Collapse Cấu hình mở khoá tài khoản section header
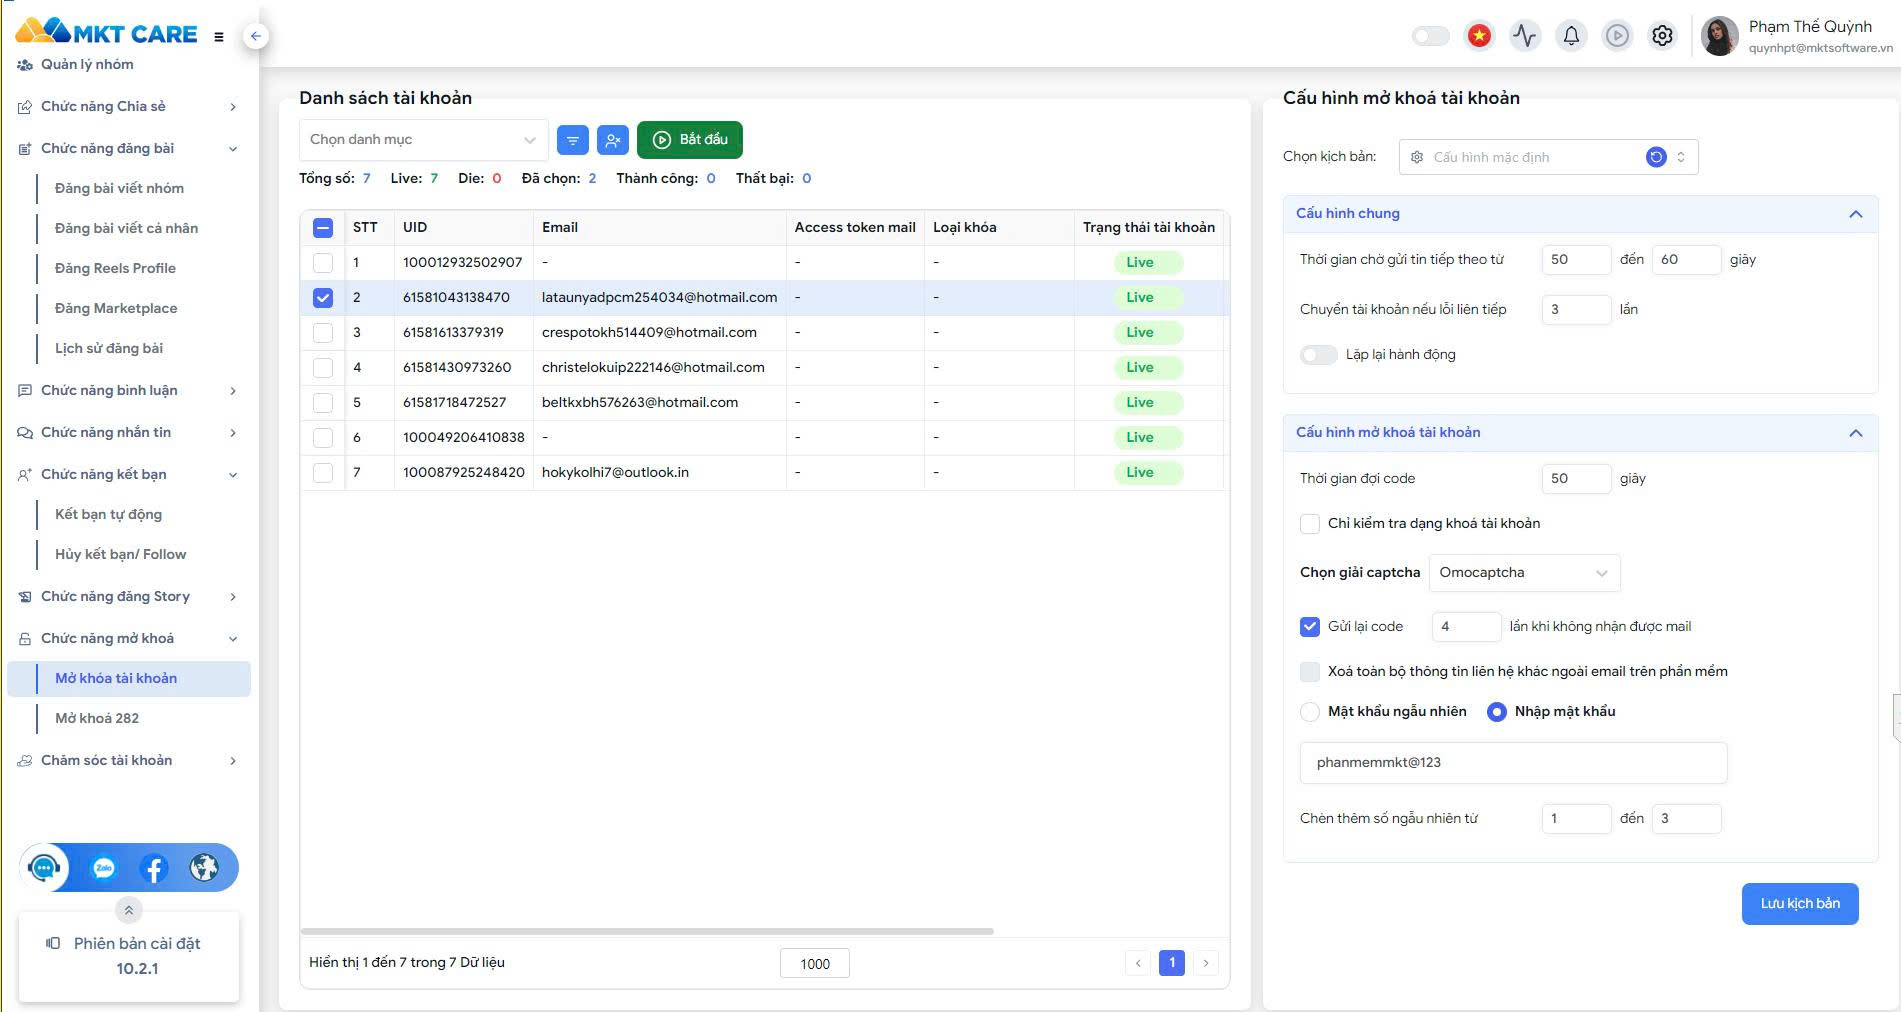This screenshot has width=1901, height=1012. coord(1580,433)
